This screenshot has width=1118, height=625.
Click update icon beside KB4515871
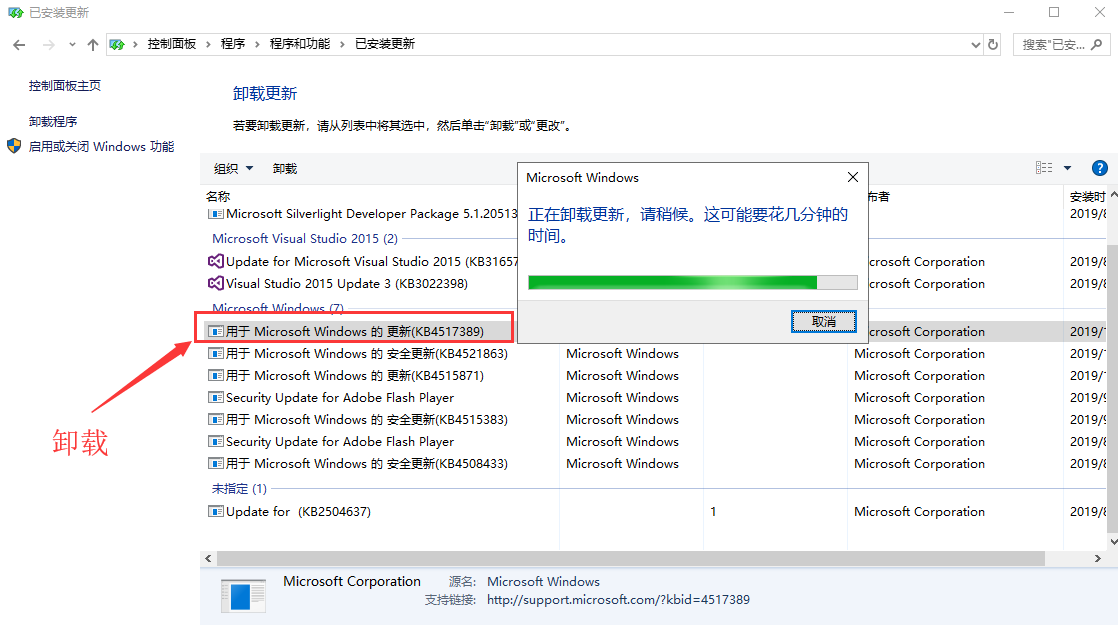tap(215, 376)
